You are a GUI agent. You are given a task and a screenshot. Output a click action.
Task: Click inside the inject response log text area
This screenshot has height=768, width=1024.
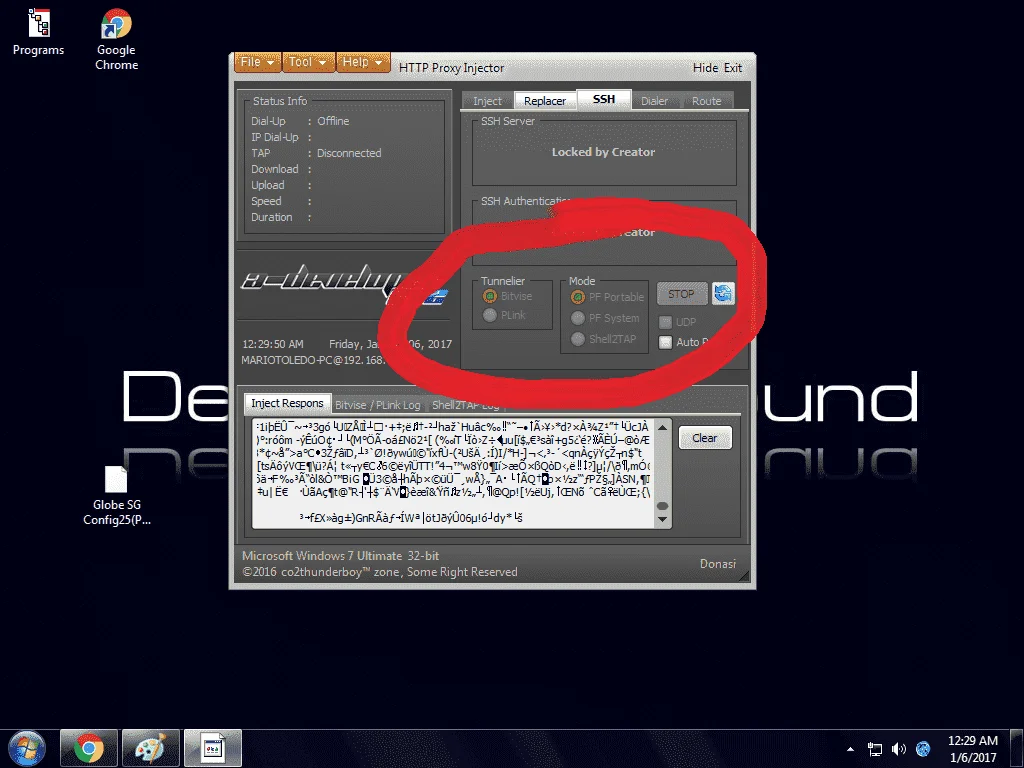(454, 473)
